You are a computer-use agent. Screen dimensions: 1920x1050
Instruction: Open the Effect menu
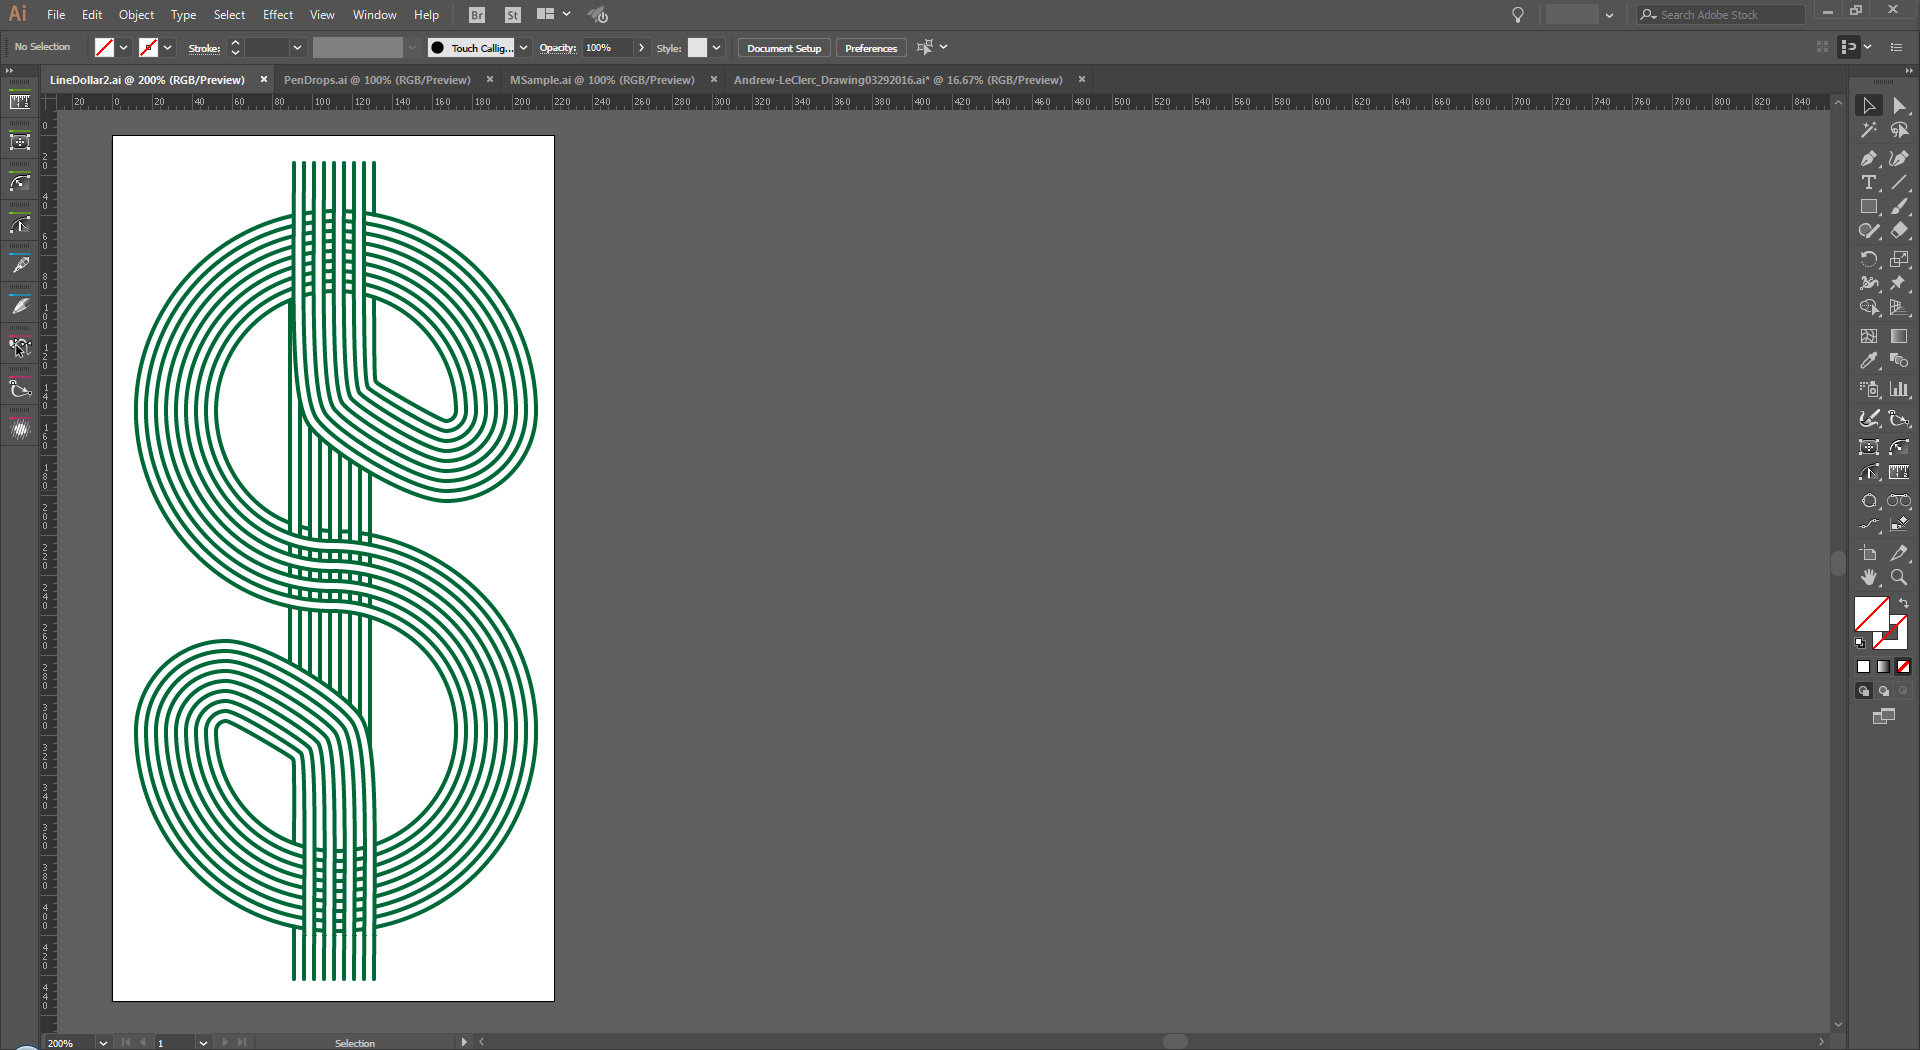[278, 15]
